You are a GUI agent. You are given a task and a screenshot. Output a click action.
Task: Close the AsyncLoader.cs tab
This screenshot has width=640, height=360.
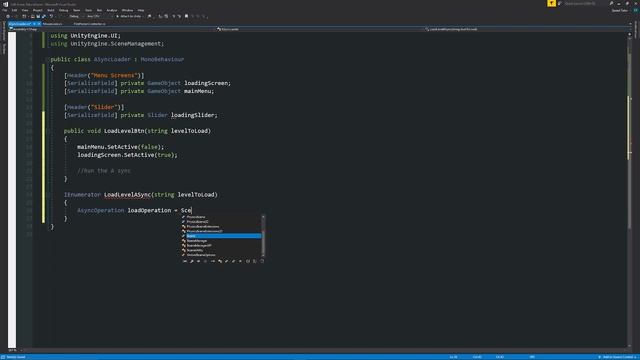(x=39, y=24)
